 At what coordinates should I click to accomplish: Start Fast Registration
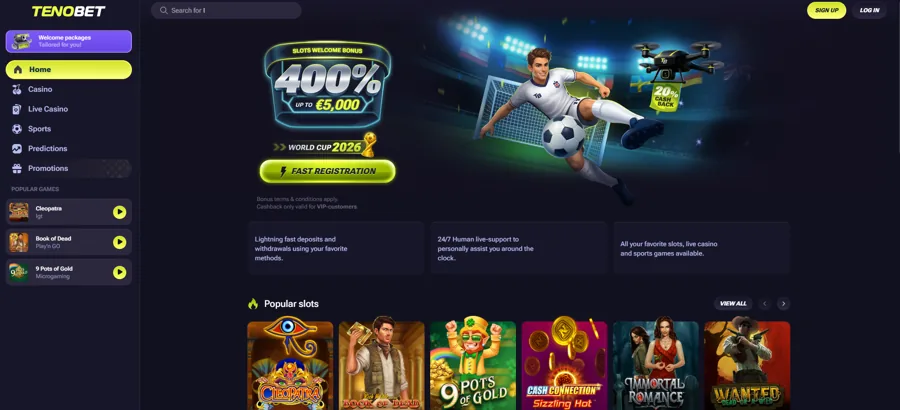327,171
